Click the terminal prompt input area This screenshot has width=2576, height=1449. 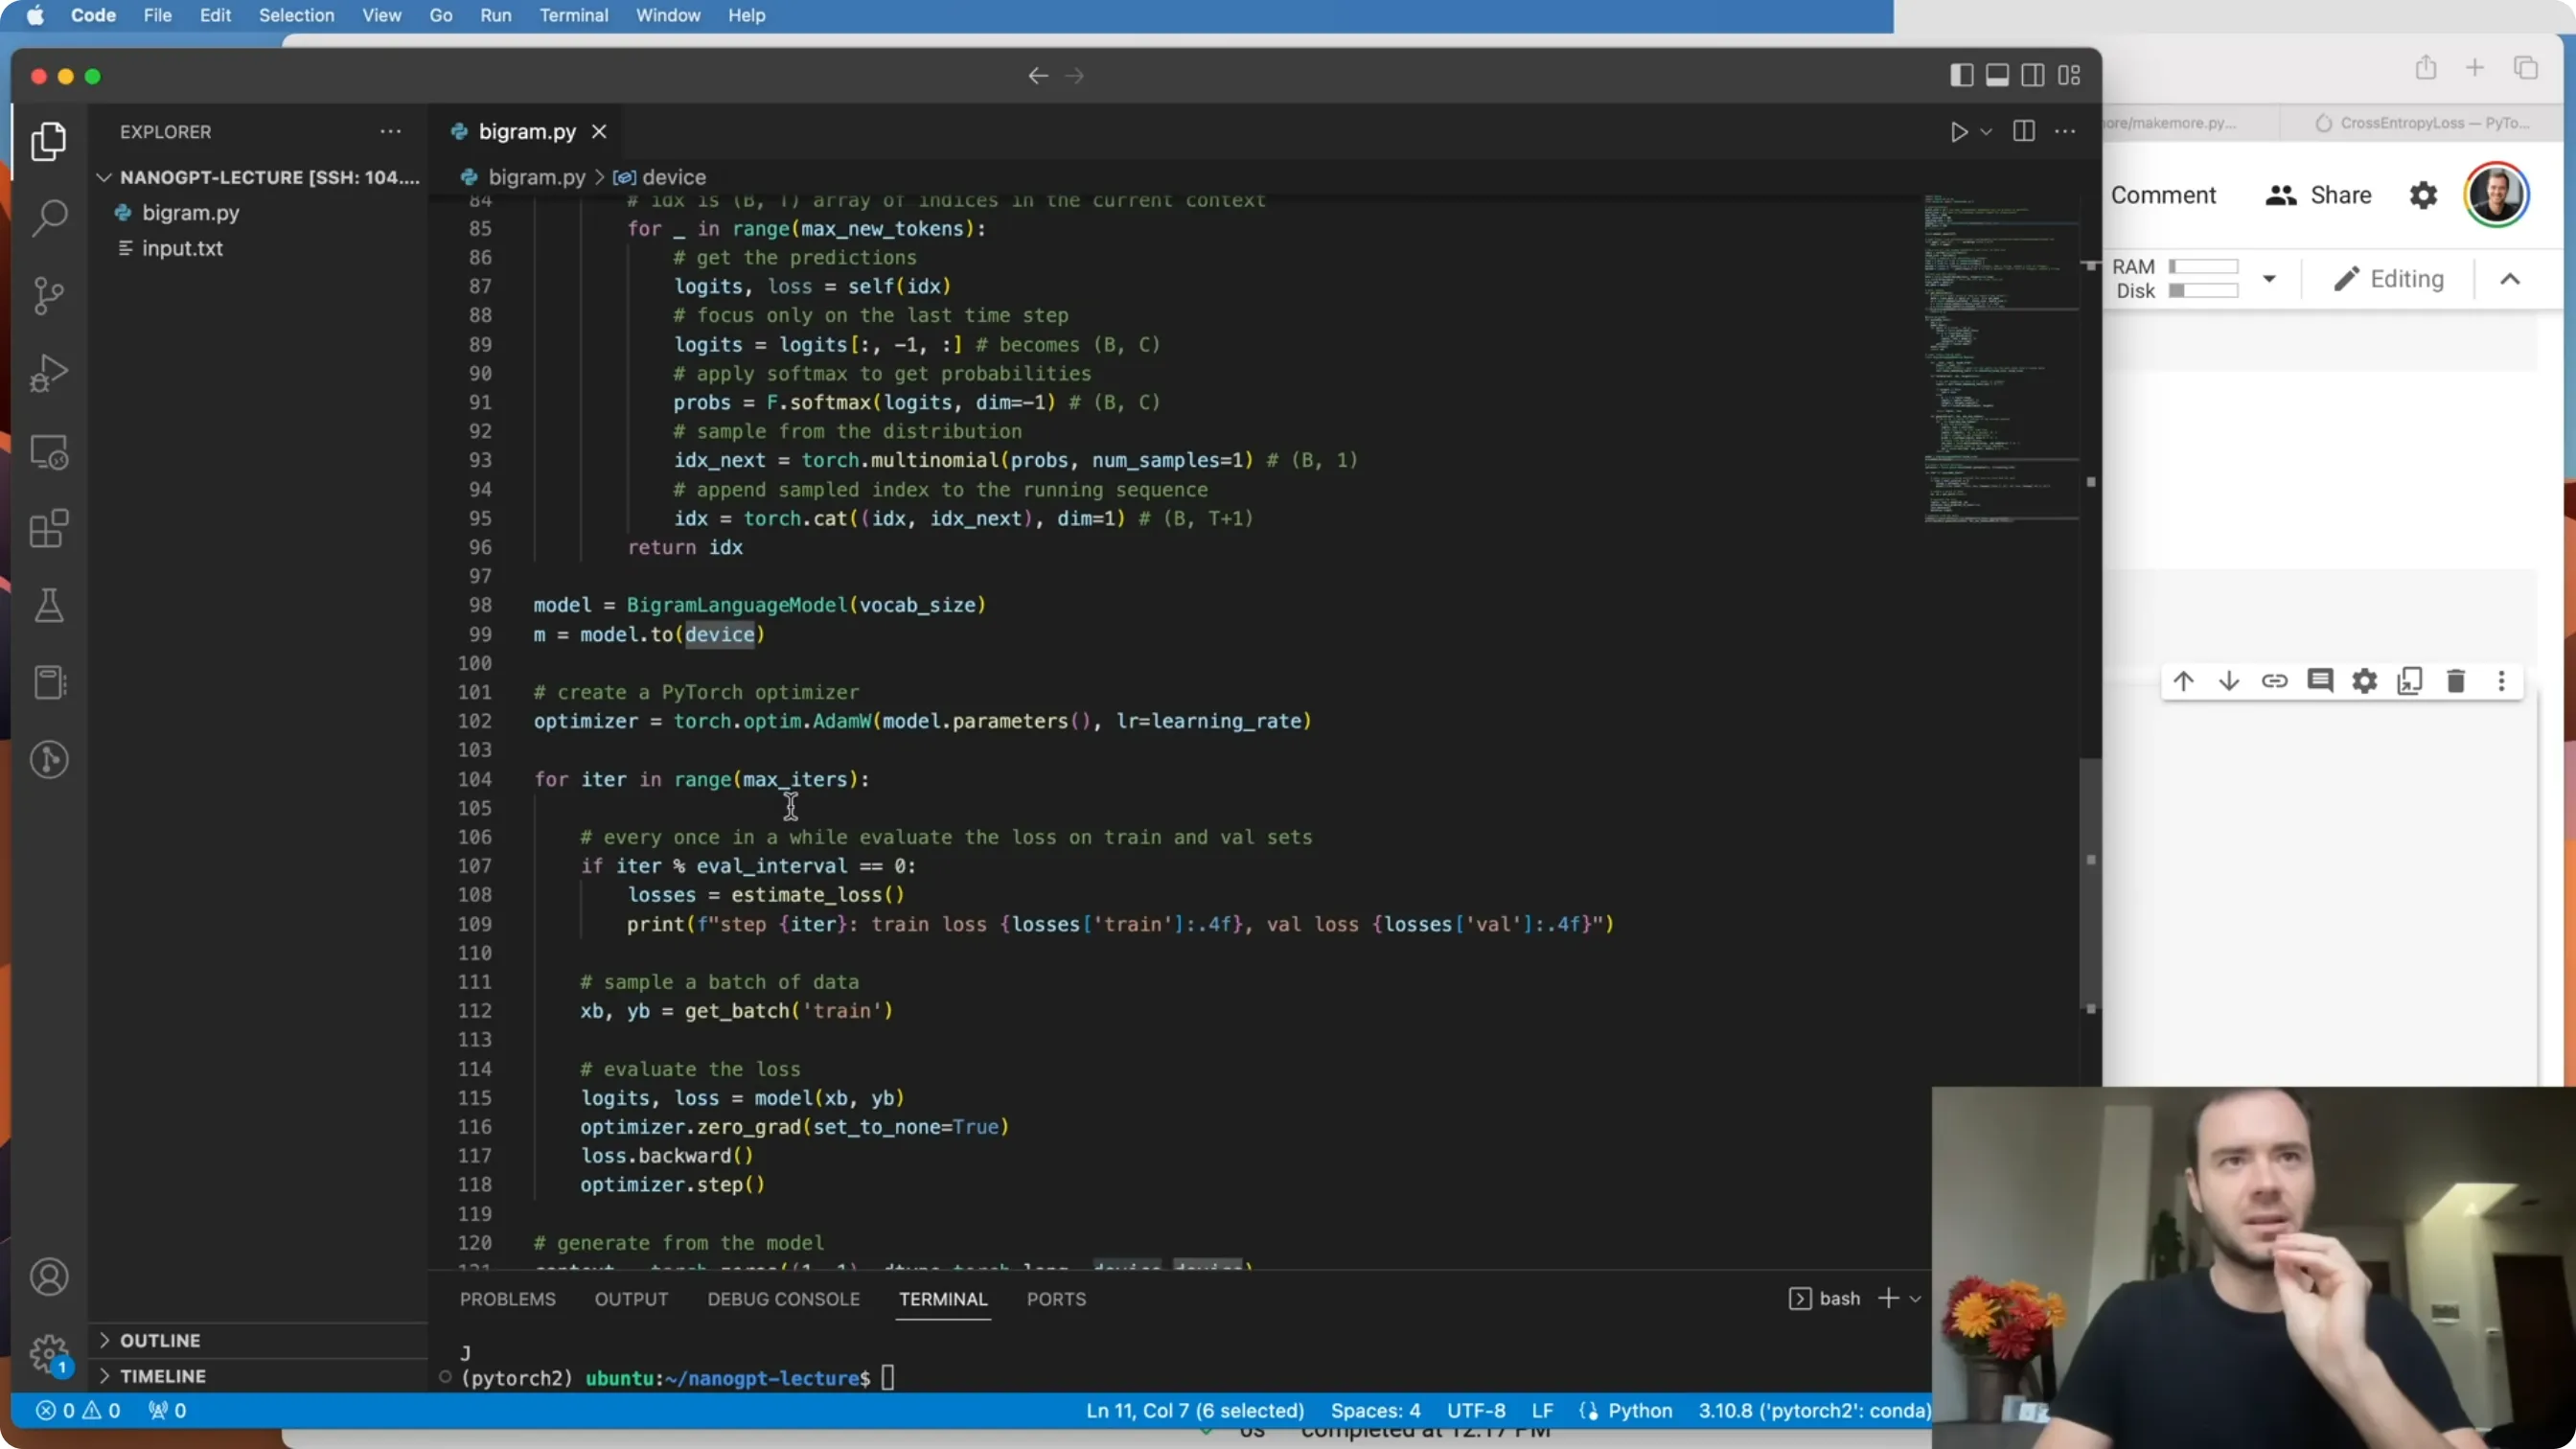coord(888,1378)
